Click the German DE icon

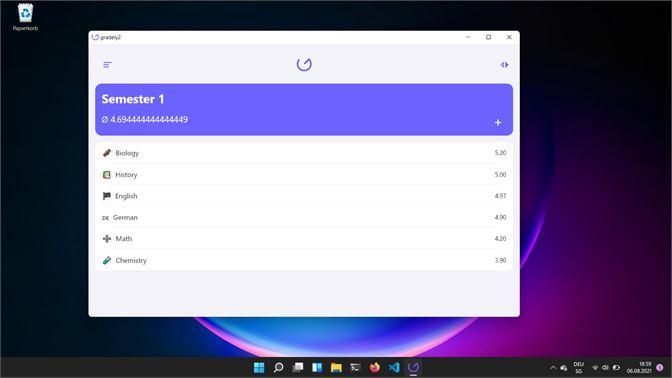105,218
